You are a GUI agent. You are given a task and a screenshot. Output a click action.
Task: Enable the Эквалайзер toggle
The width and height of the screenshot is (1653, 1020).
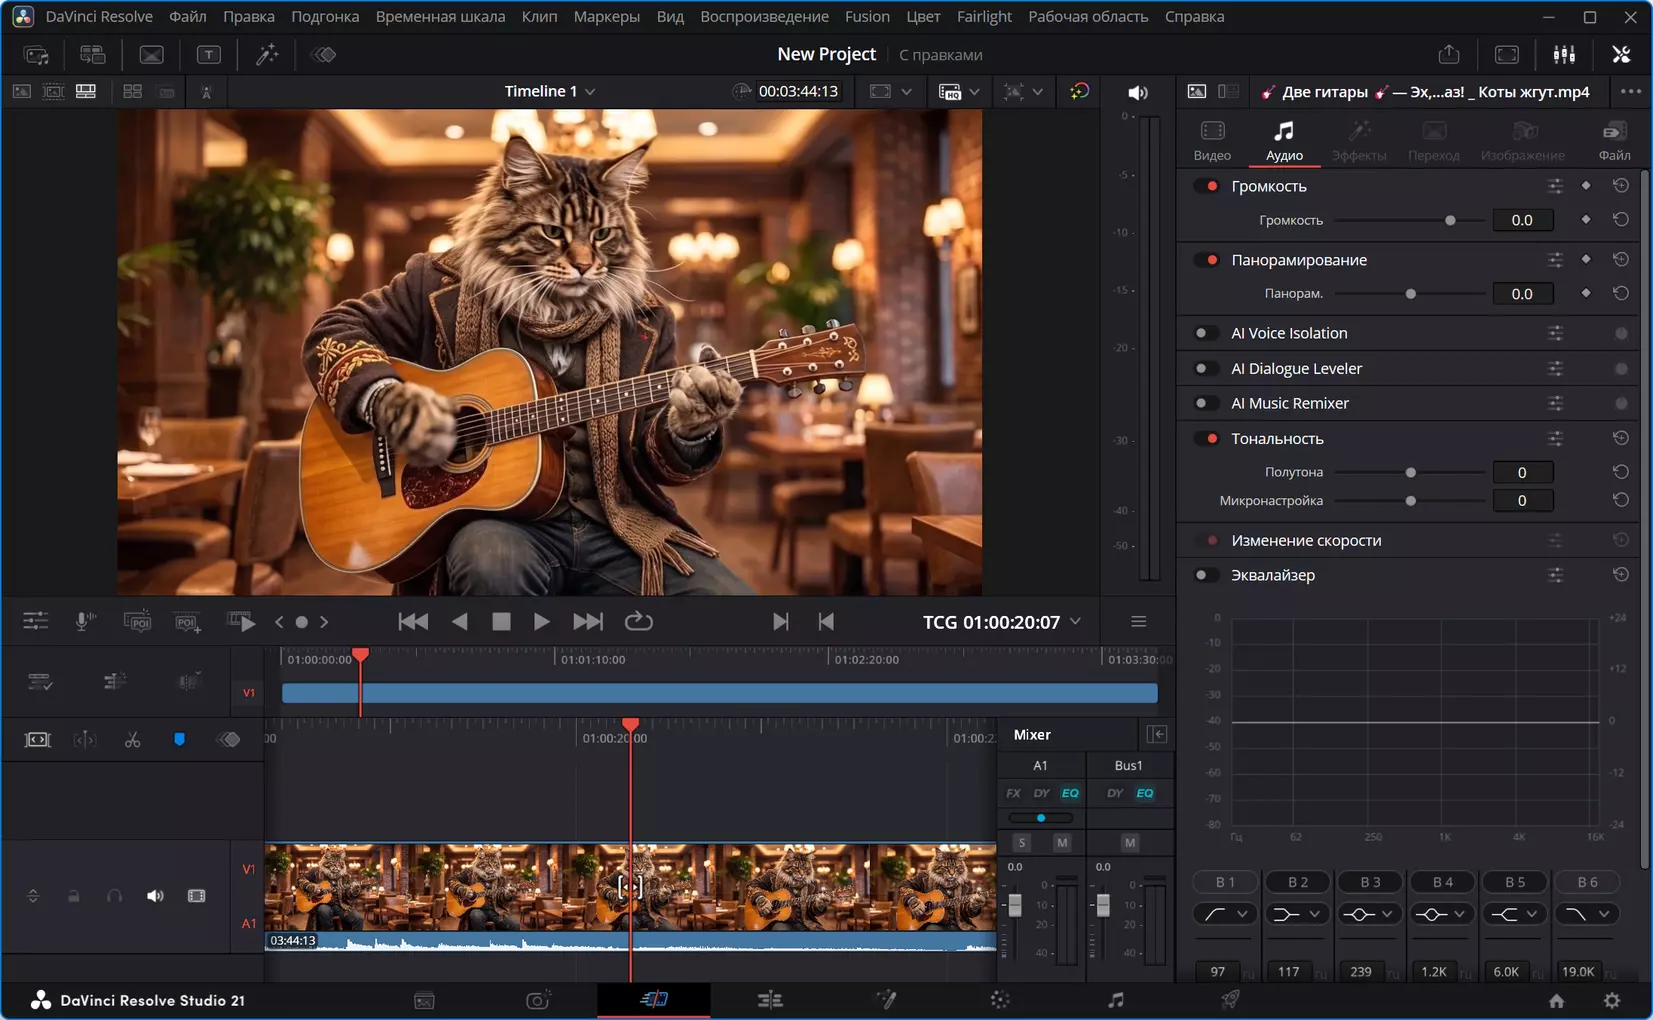coord(1207,575)
